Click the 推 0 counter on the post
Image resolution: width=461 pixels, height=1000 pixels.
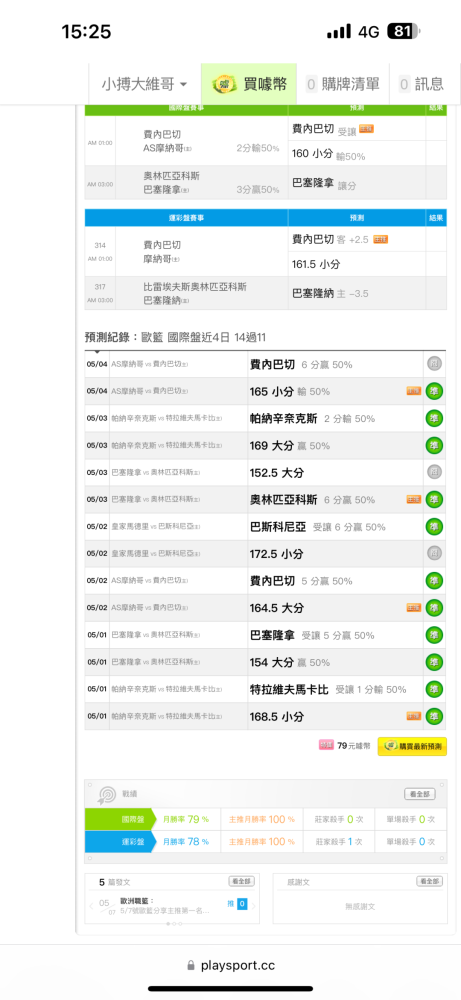click(237, 904)
